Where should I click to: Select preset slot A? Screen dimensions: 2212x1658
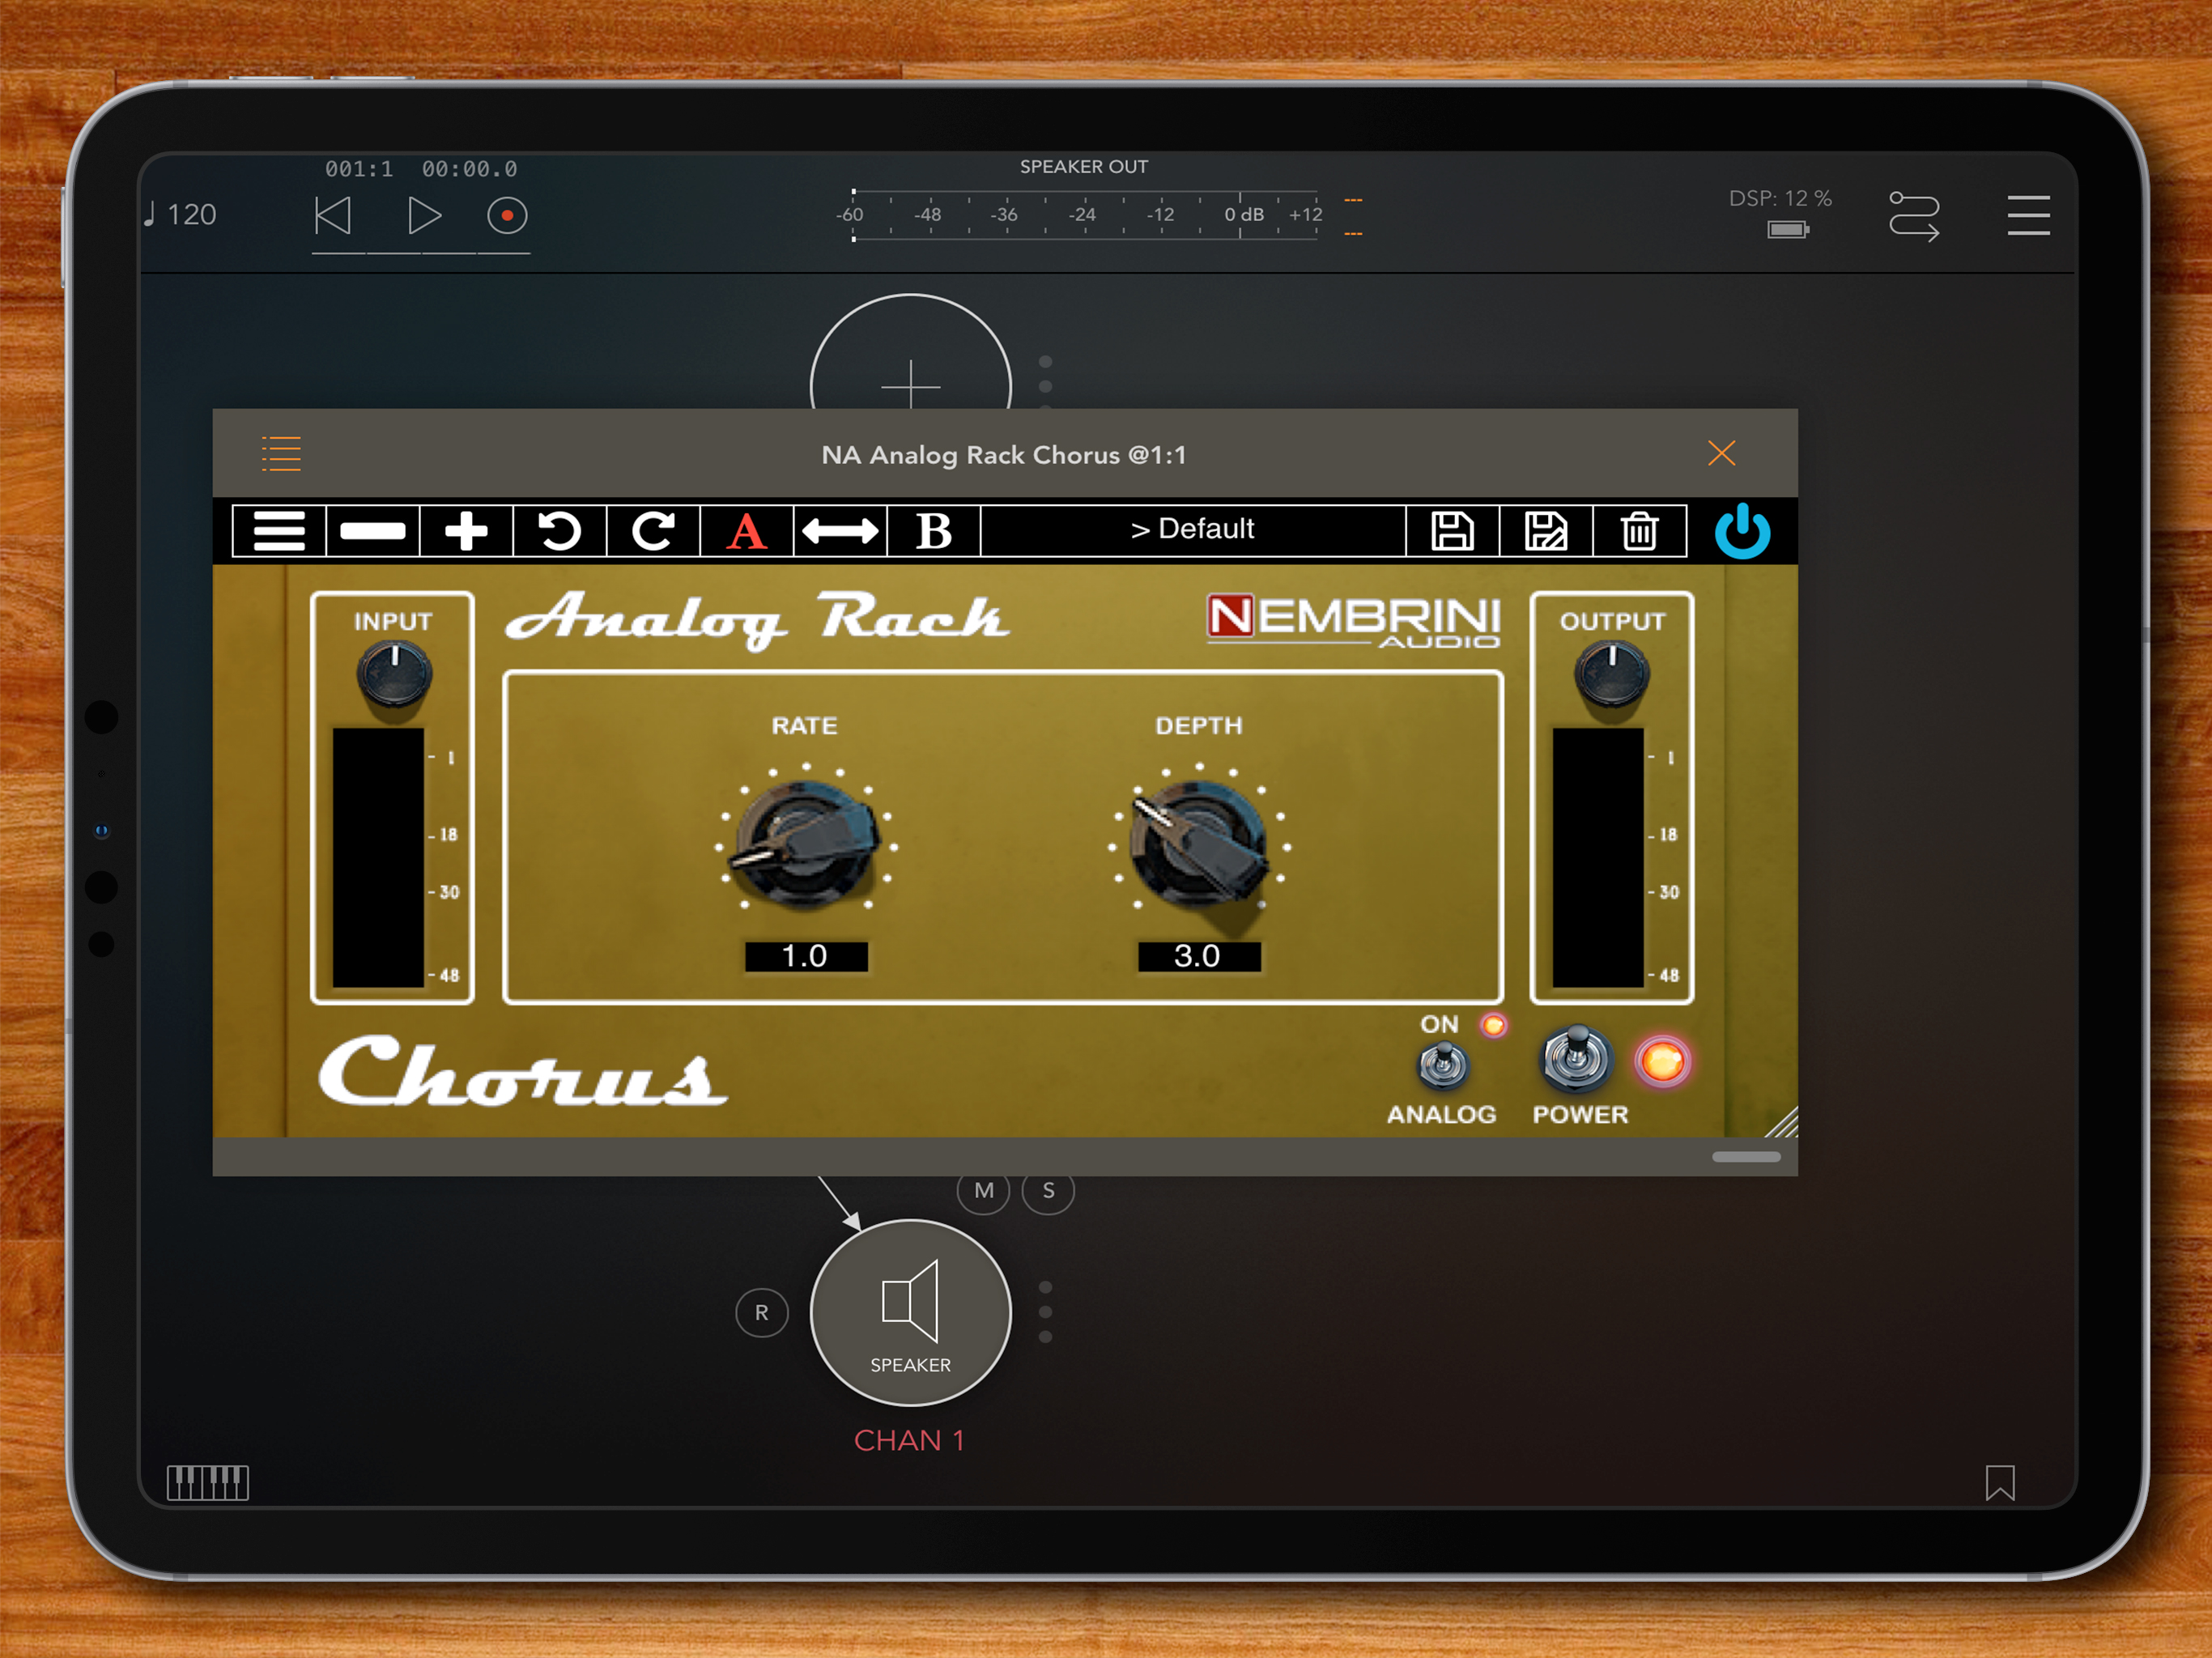(746, 530)
